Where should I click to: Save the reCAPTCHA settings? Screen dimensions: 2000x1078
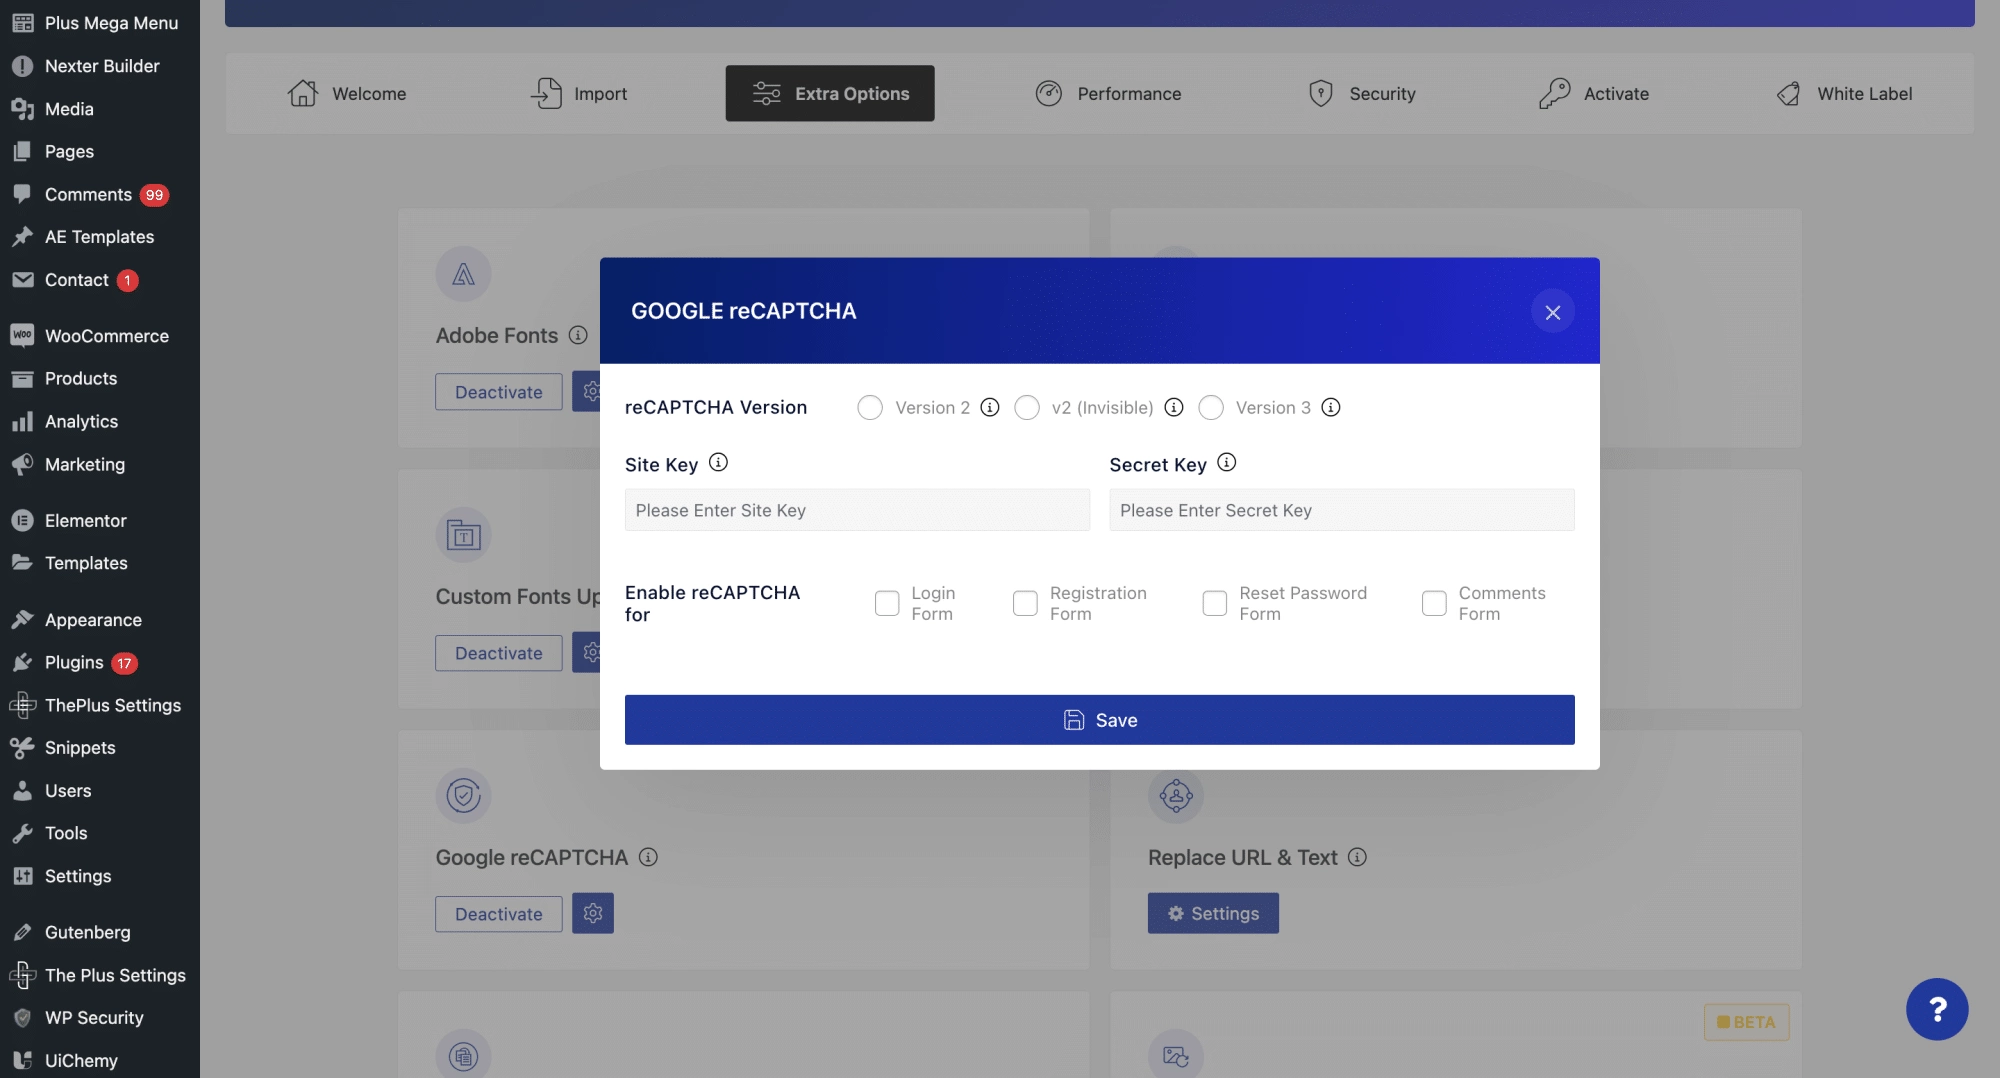click(1099, 720)
